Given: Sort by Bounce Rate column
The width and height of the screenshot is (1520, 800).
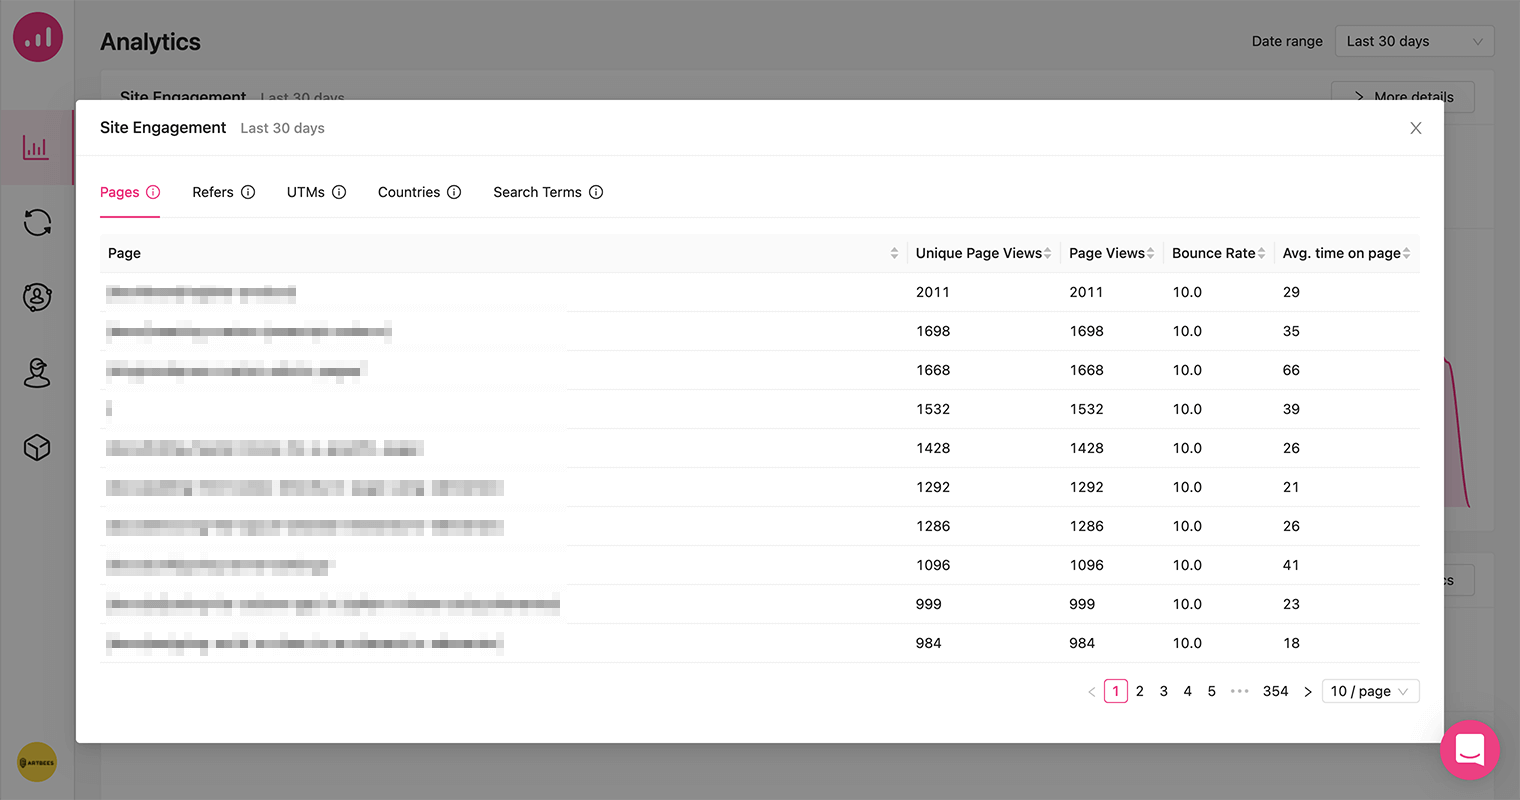Looking at the screenshot, I should (1262, 253).
